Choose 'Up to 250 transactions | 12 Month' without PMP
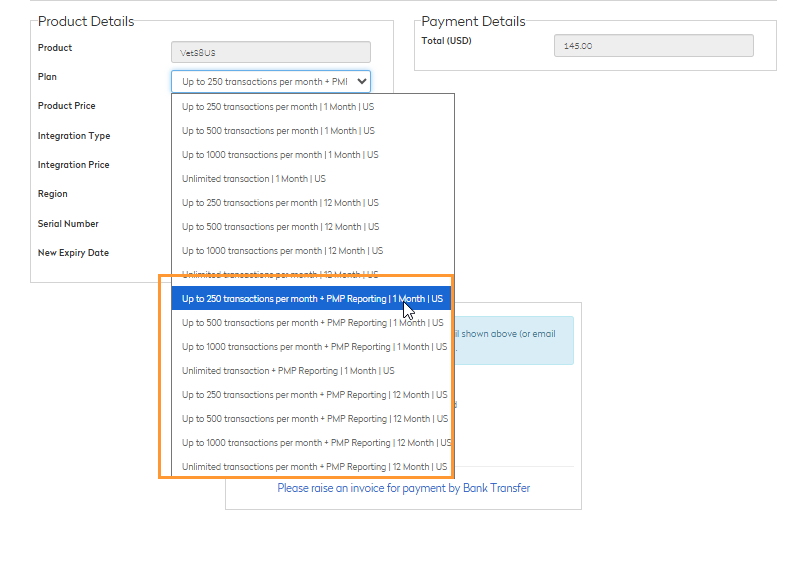 280,203
